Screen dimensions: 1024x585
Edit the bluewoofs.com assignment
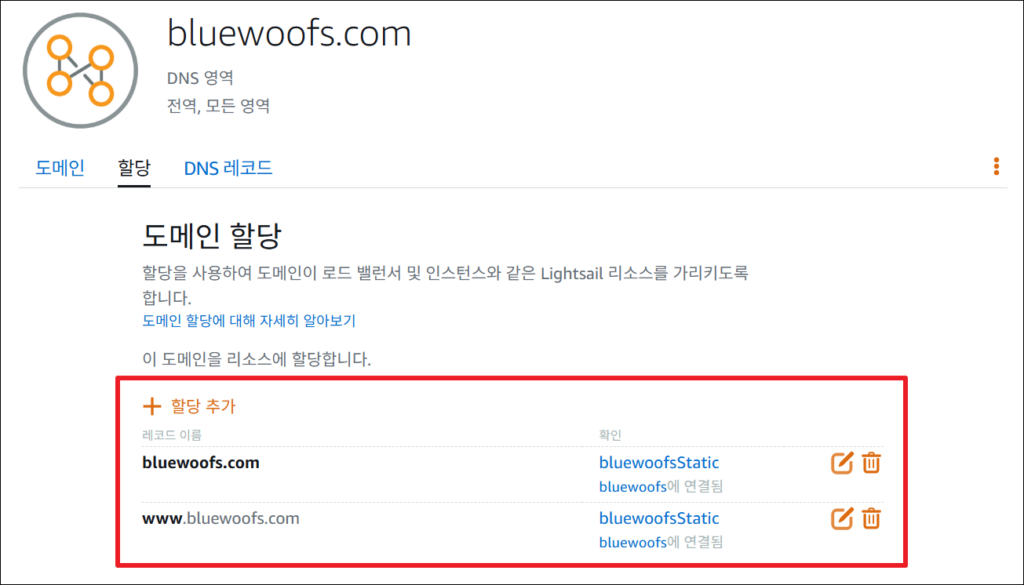pyautogui.click(x=842, y=463)
